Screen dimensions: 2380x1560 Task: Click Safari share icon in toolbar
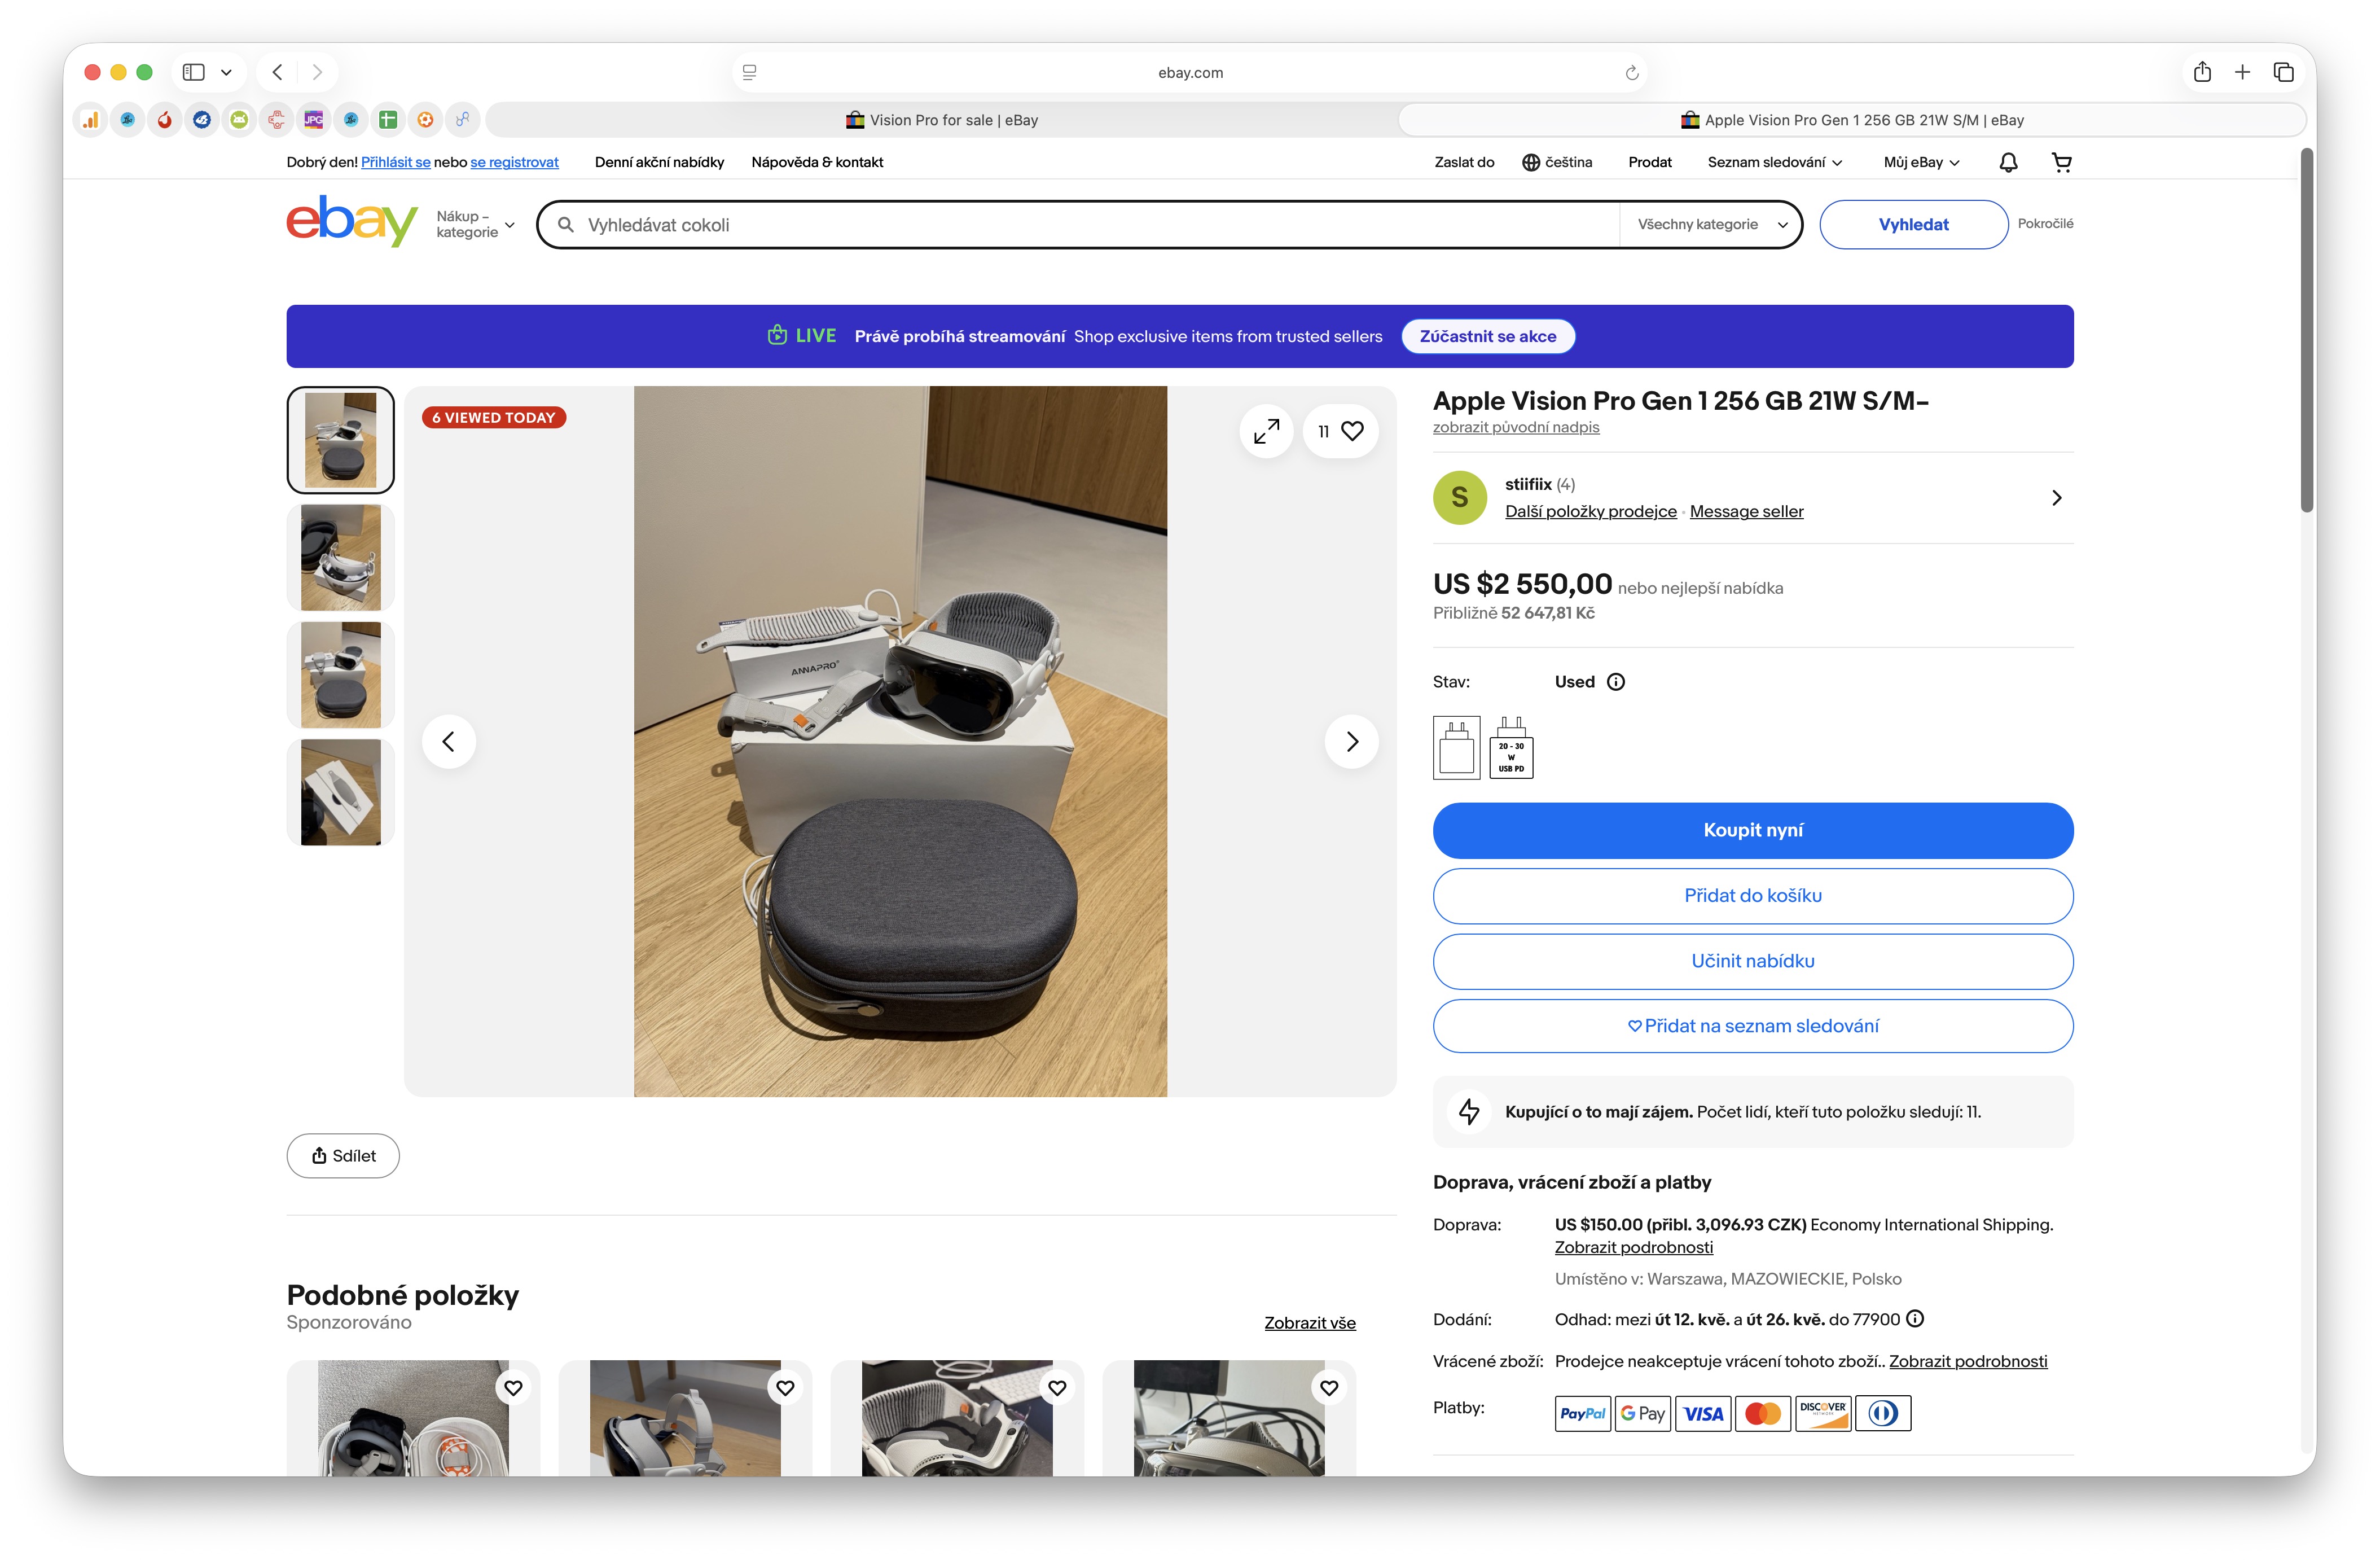(2202, 72)
